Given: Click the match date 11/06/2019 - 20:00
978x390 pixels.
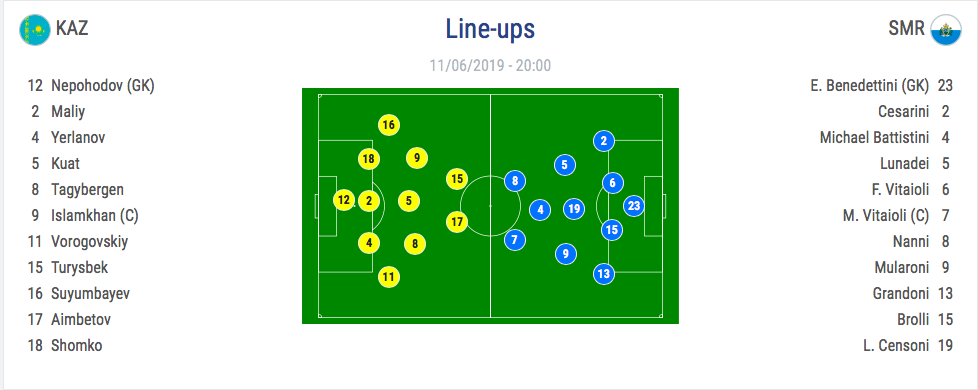Looking at the screenshot, I should click(490, 66).
